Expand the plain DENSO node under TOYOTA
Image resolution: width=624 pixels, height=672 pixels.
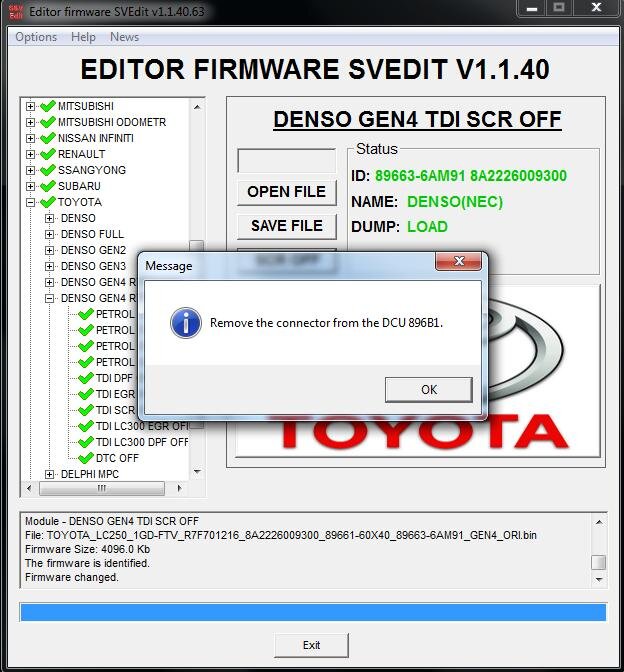coord(49,218)
